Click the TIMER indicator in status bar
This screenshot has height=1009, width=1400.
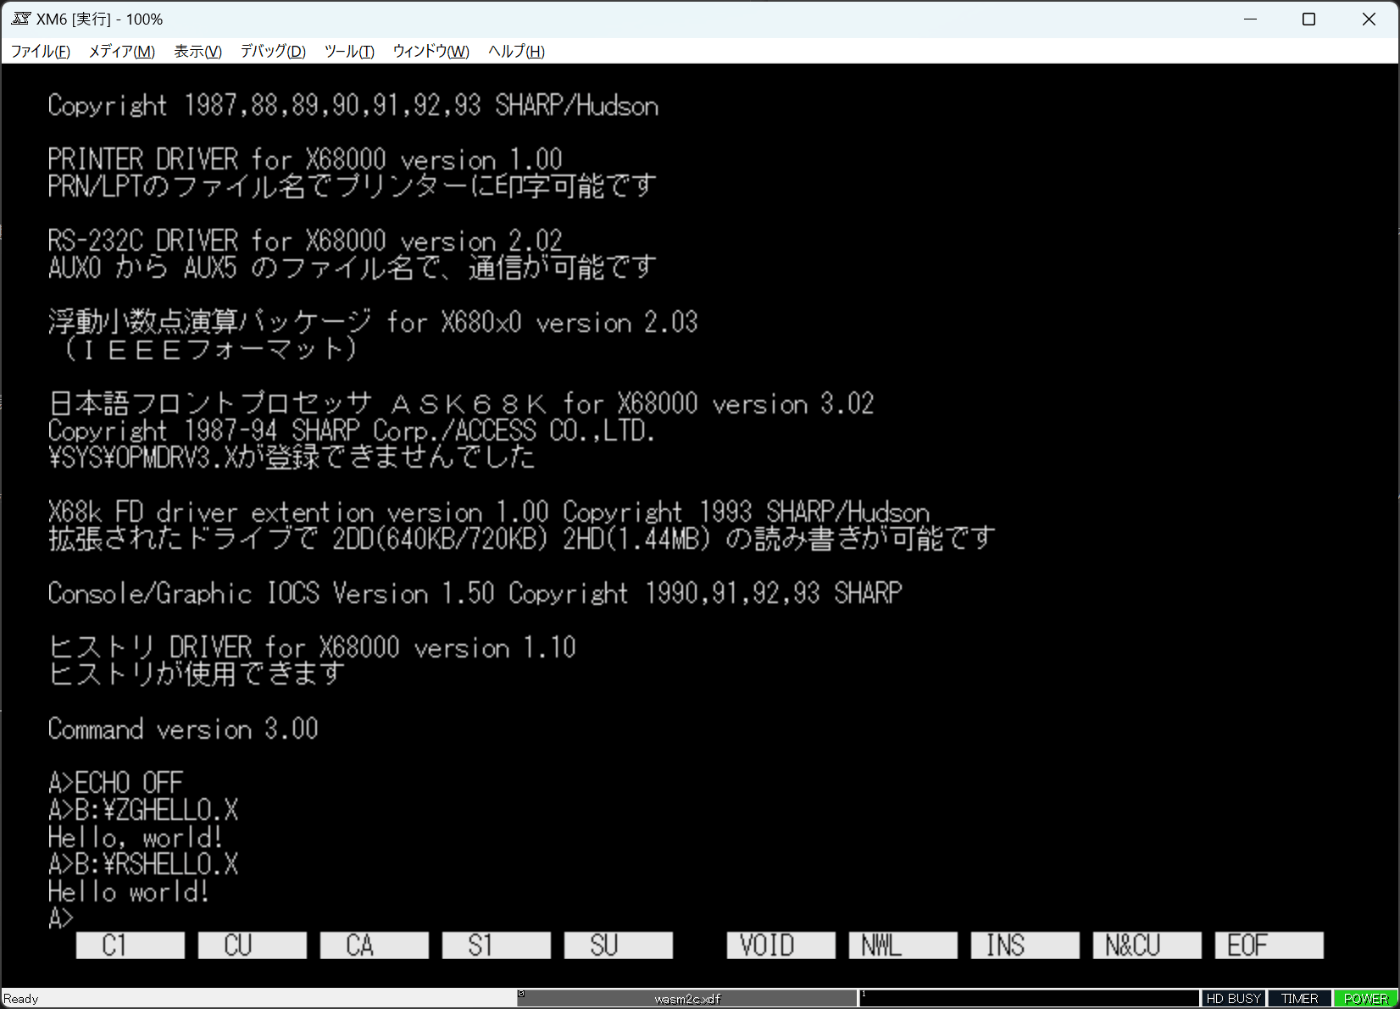(x=1300, y=998)
